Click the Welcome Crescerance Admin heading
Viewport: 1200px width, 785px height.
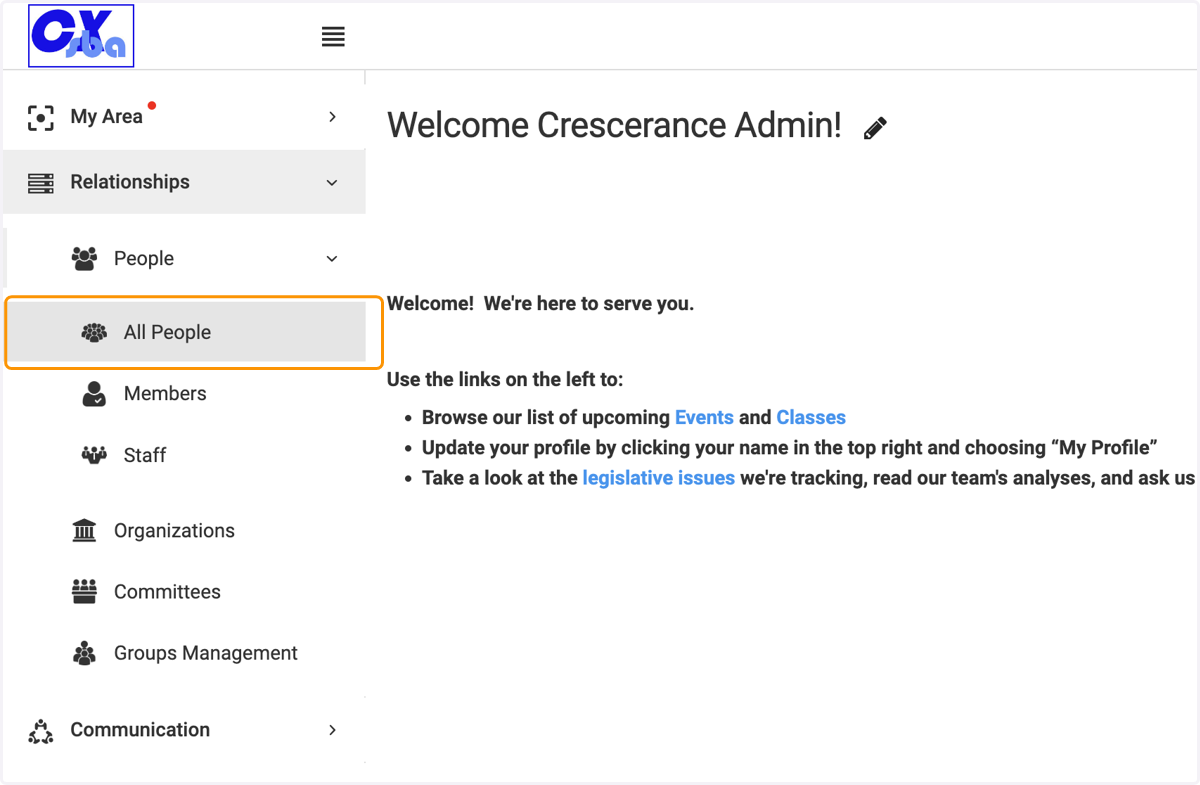(x=614, y=125)
